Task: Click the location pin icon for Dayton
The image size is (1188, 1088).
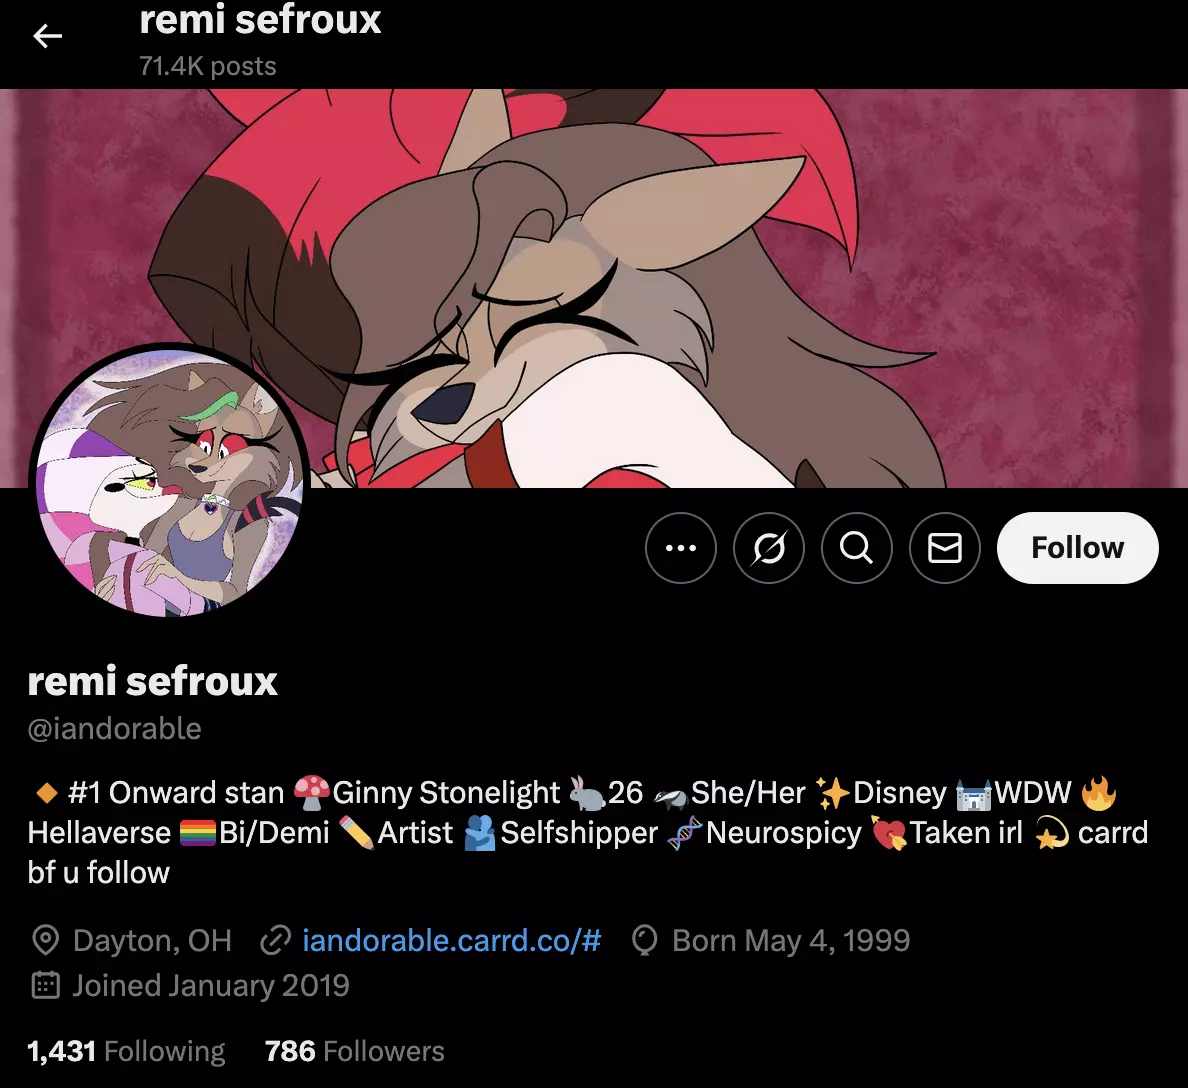Action: point(45,940)
